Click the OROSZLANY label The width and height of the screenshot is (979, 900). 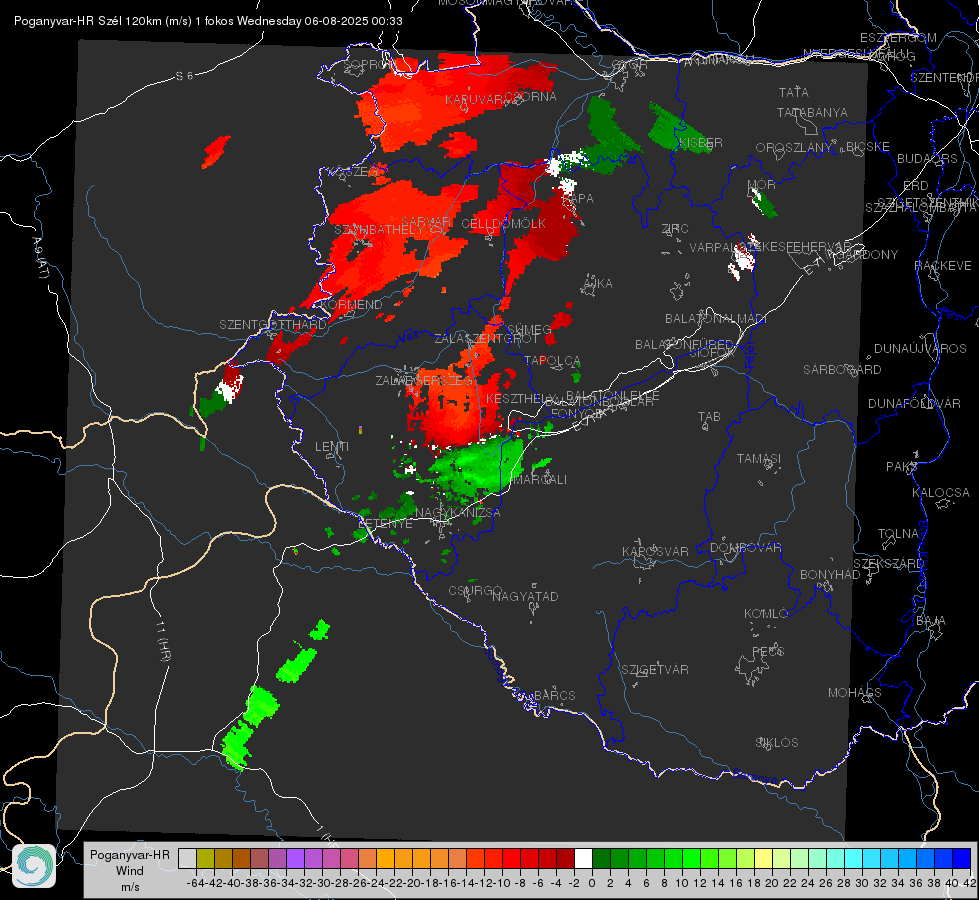coord(794,147)
